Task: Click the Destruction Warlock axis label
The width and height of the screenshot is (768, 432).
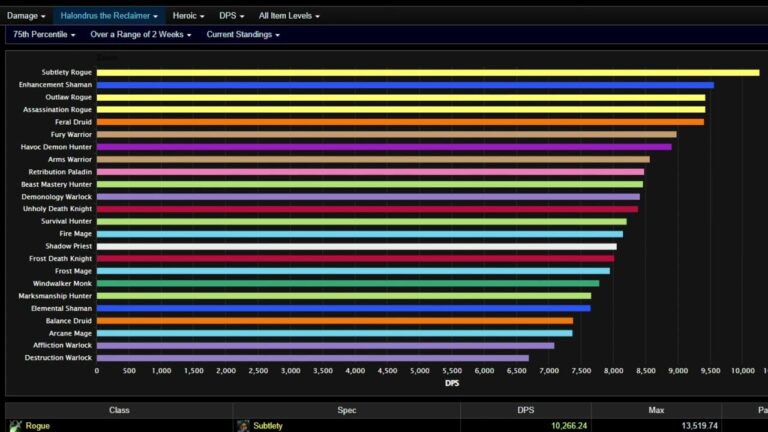Action: click(x=58, y=358)
